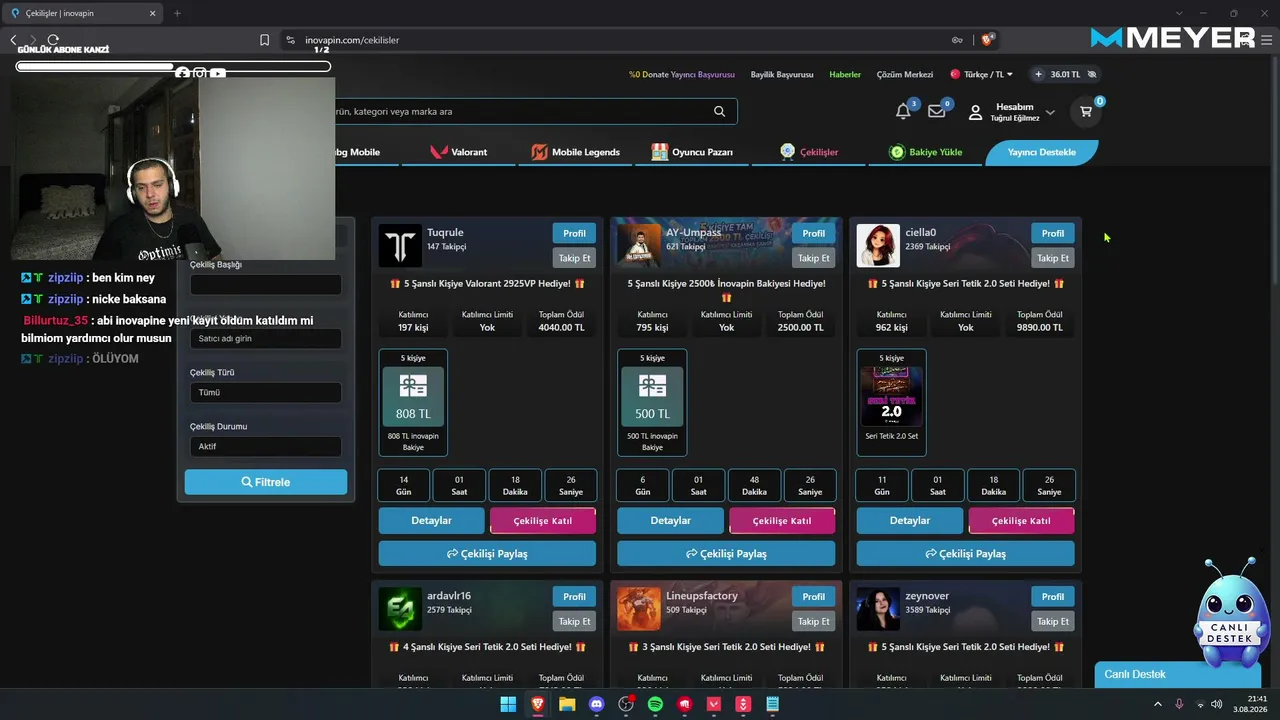Screen dimensions: 1280x720
Task: Click ciella0's avatar picture
Action: pos(878,245)
